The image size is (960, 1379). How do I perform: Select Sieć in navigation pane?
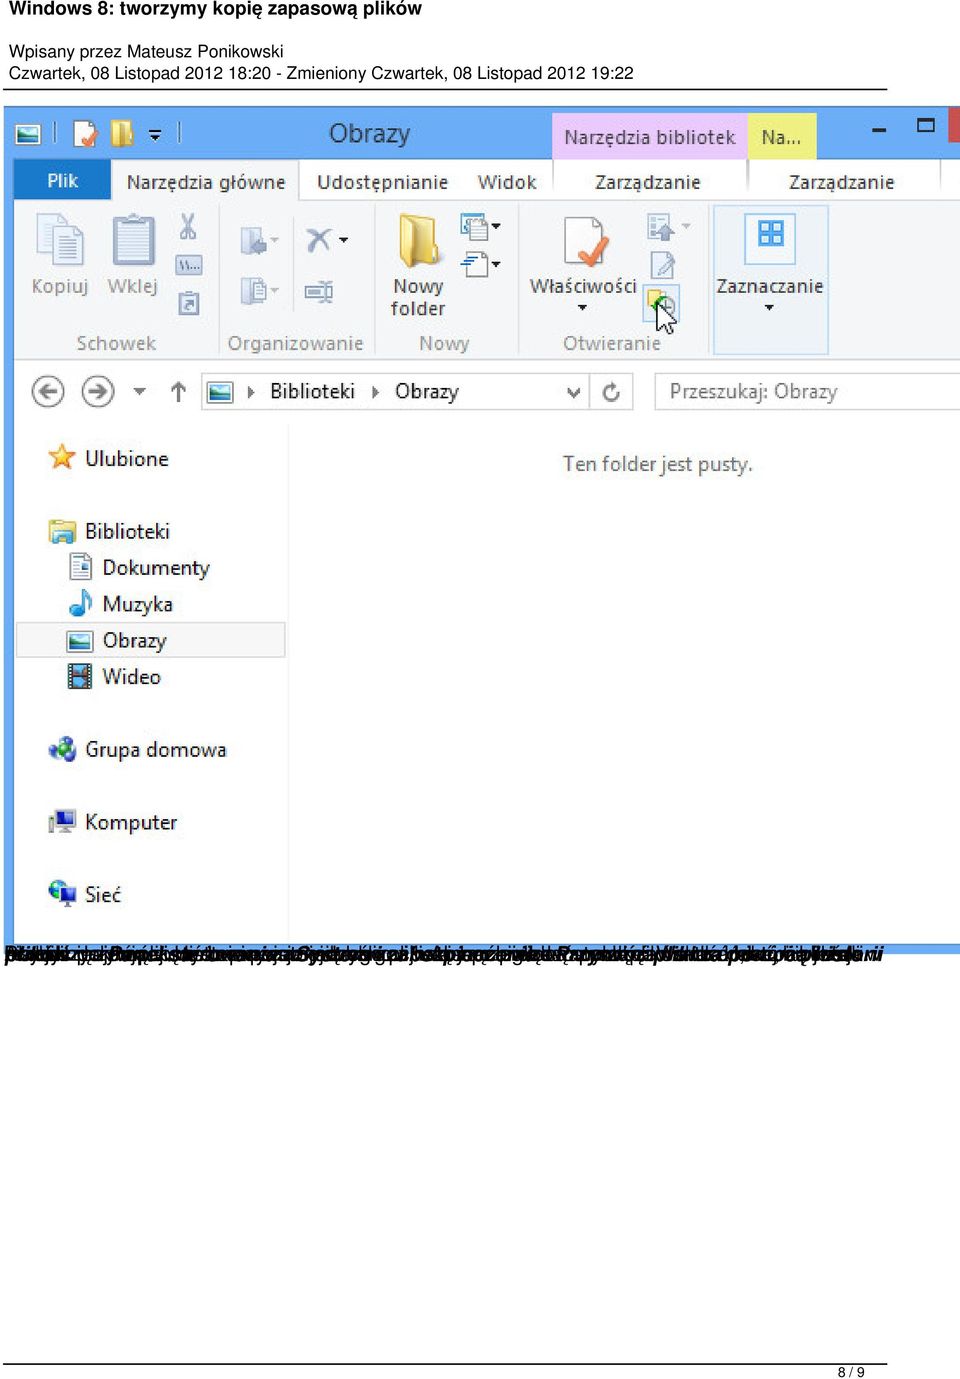85,894
